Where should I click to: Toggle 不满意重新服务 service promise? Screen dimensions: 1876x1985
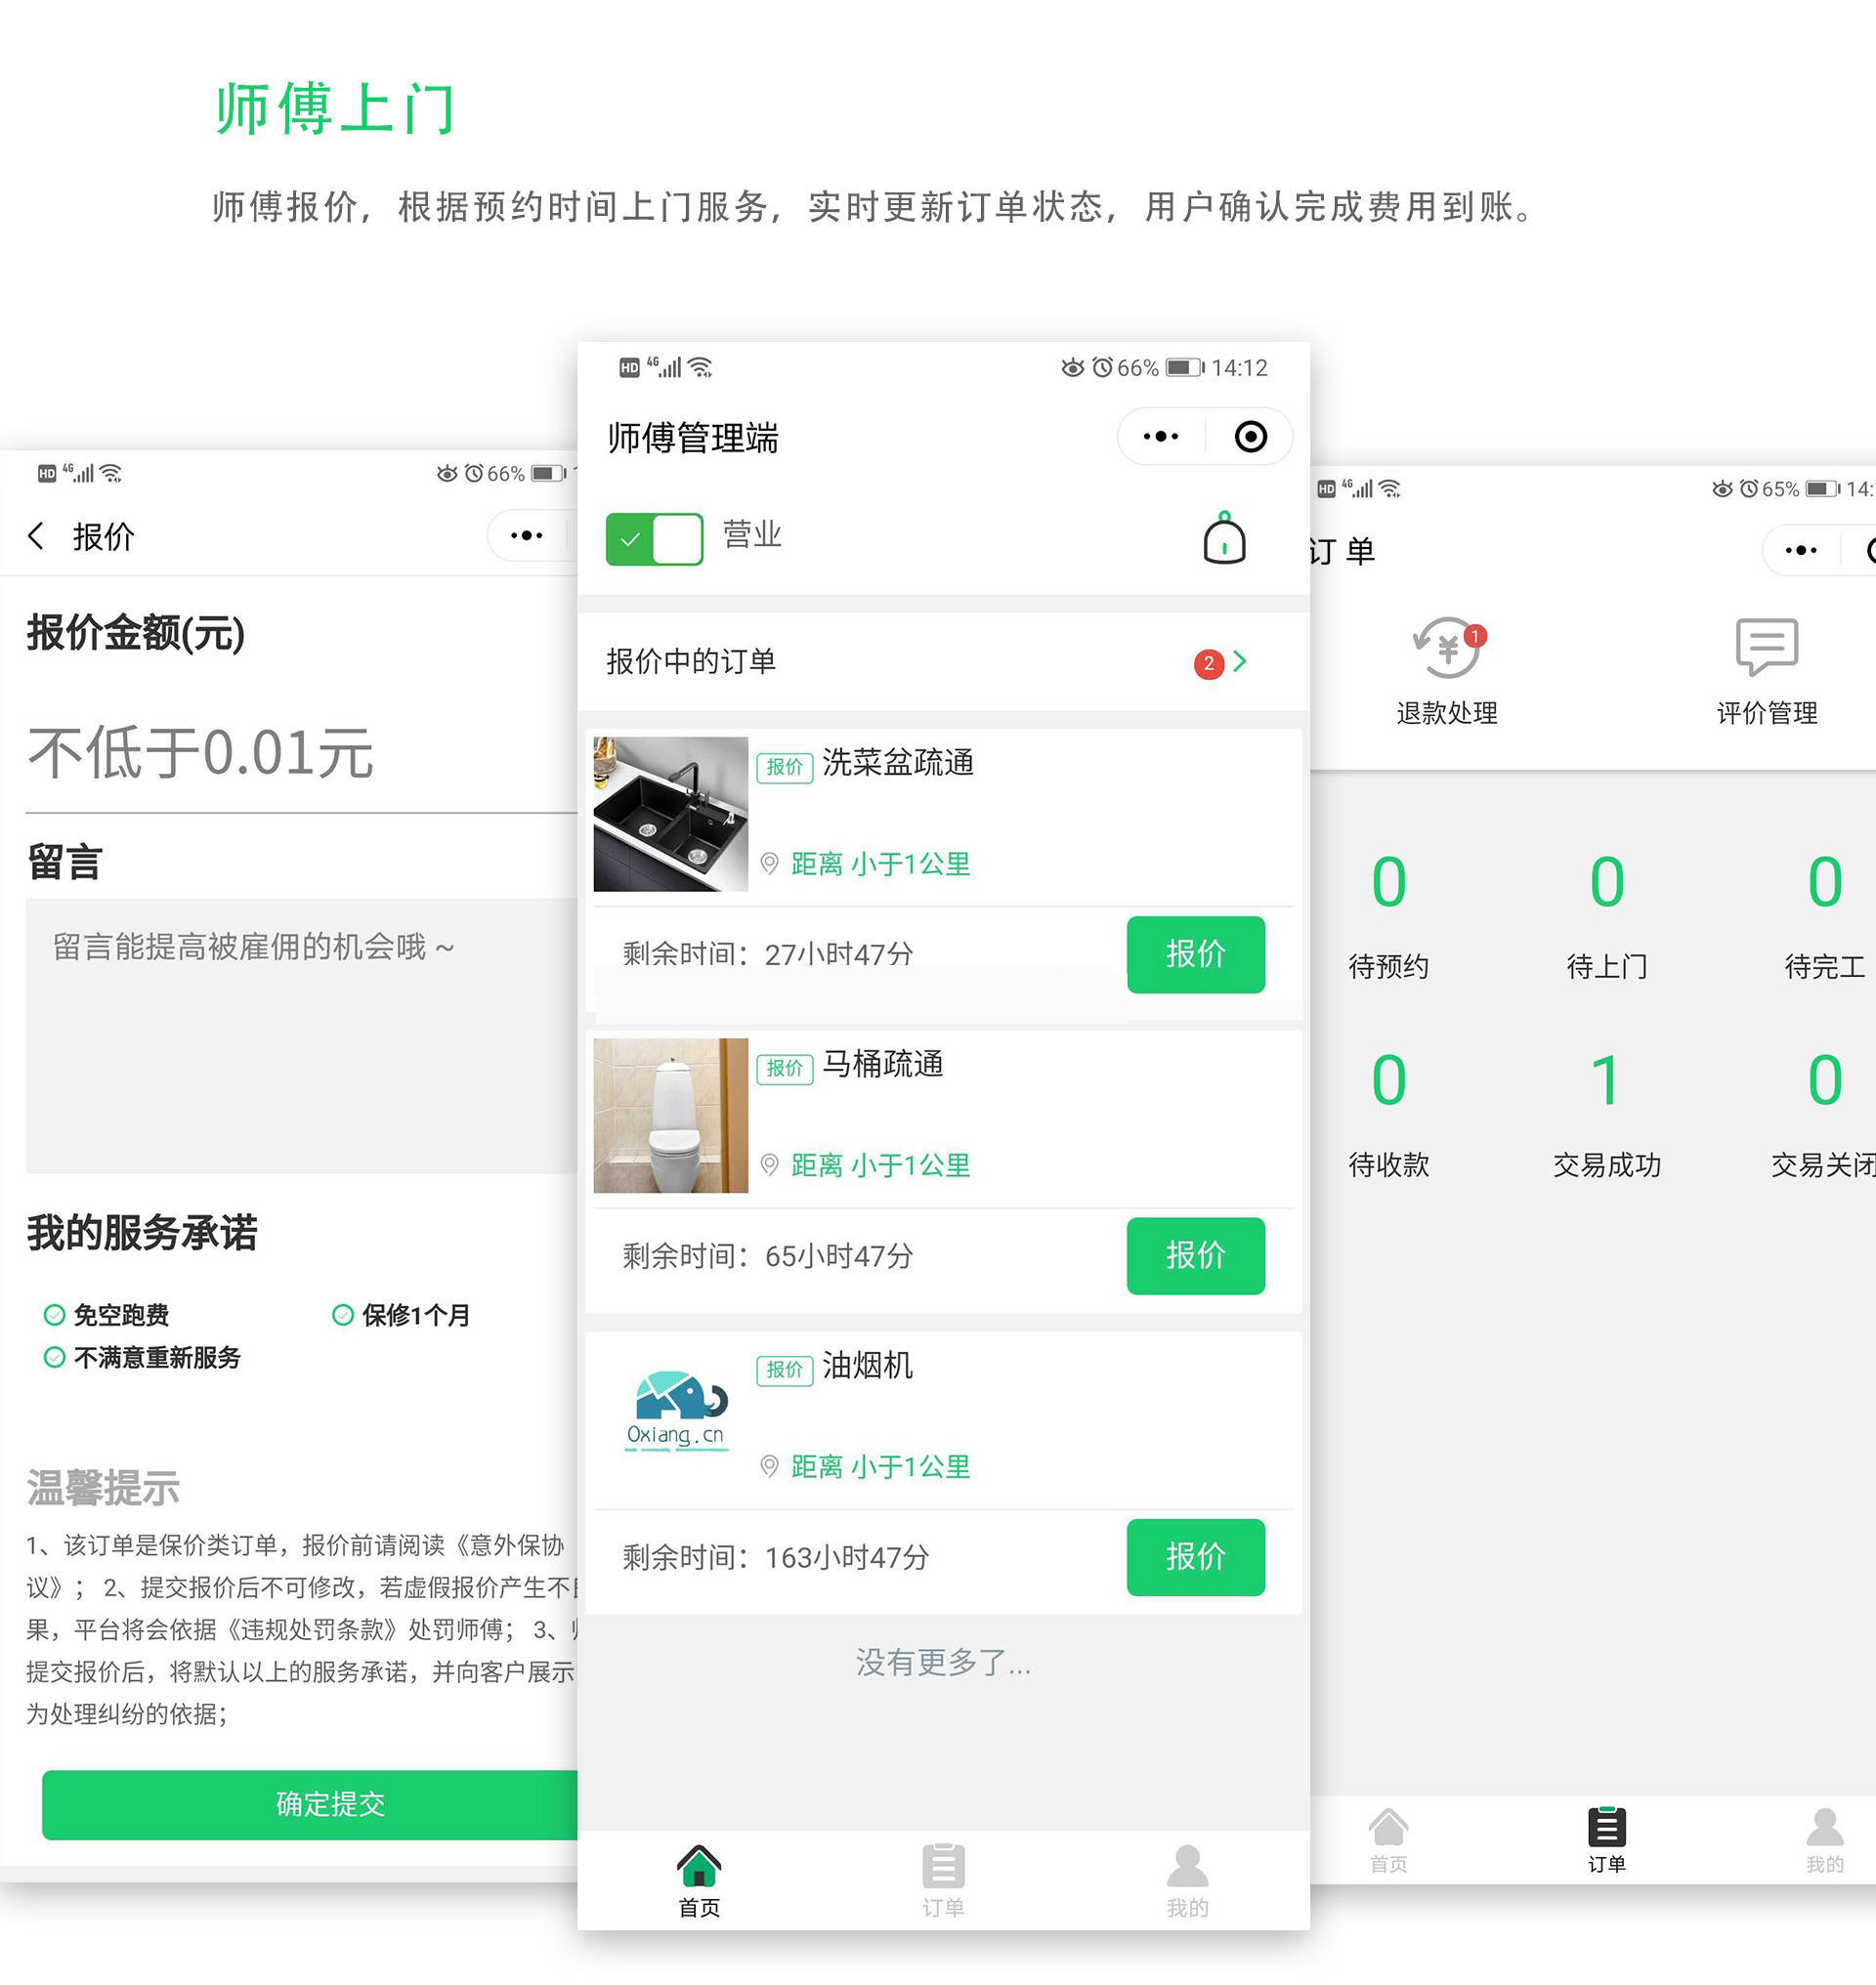coord(143,1358)
